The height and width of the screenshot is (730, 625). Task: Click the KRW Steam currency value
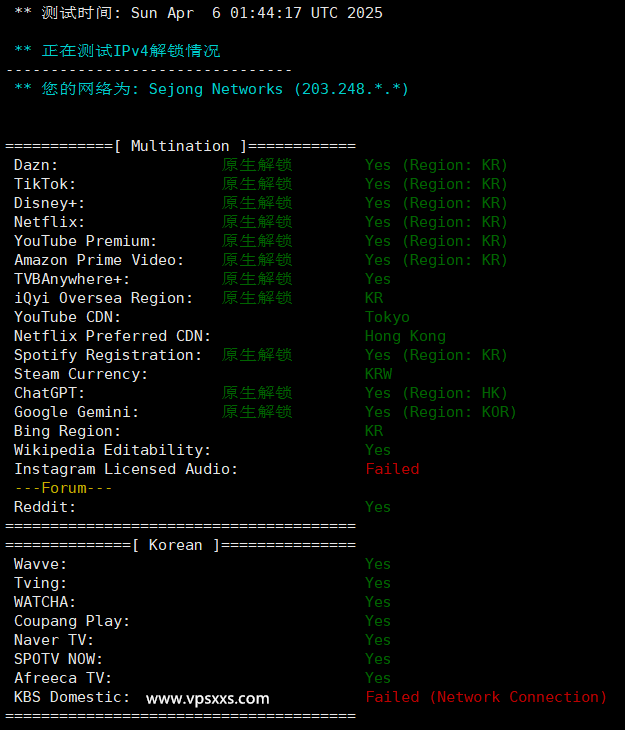pyautogui.click(x=378, y=374)
